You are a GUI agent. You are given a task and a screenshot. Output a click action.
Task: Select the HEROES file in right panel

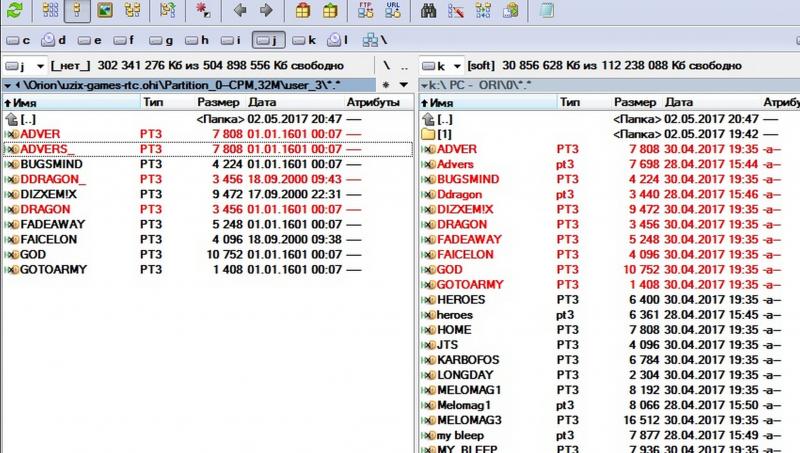point(461,299)
